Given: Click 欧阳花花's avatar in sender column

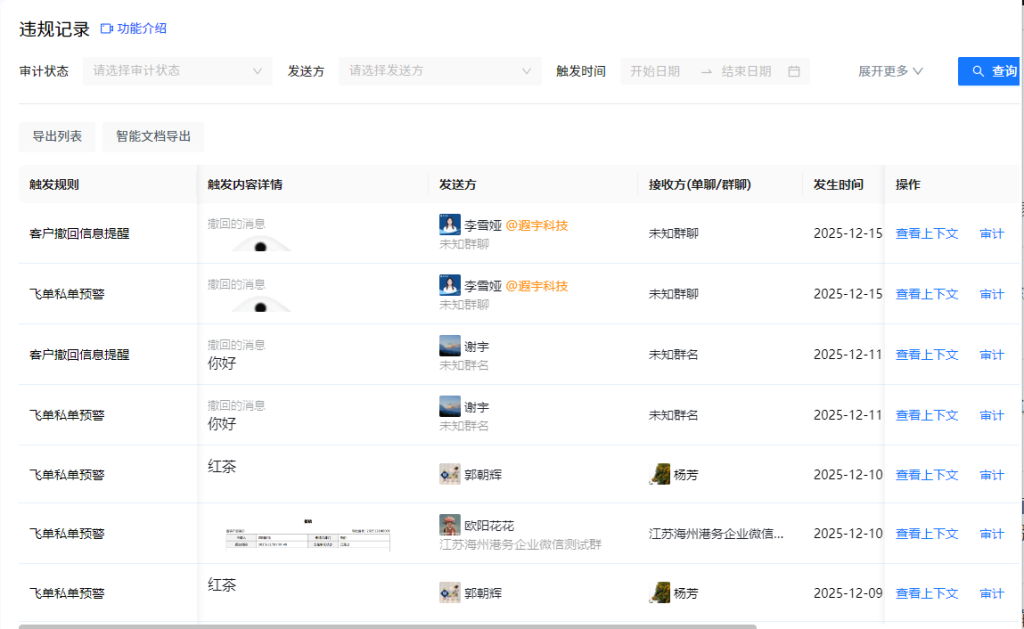Looking at the screenshot, I should pos(450,525).
